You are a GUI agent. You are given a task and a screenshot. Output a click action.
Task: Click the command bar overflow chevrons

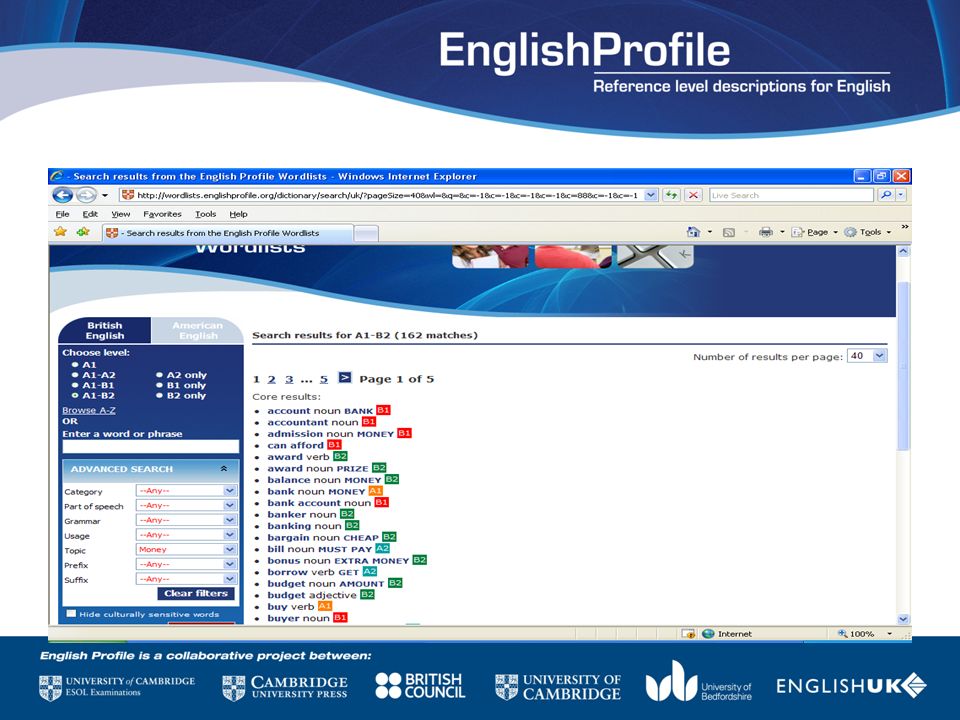(904, 227)
